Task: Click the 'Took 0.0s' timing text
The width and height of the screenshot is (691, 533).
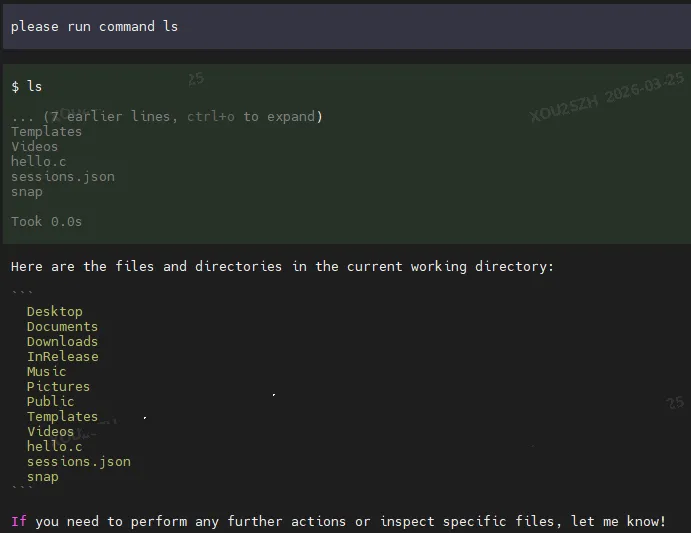Action: click(46, 222)
